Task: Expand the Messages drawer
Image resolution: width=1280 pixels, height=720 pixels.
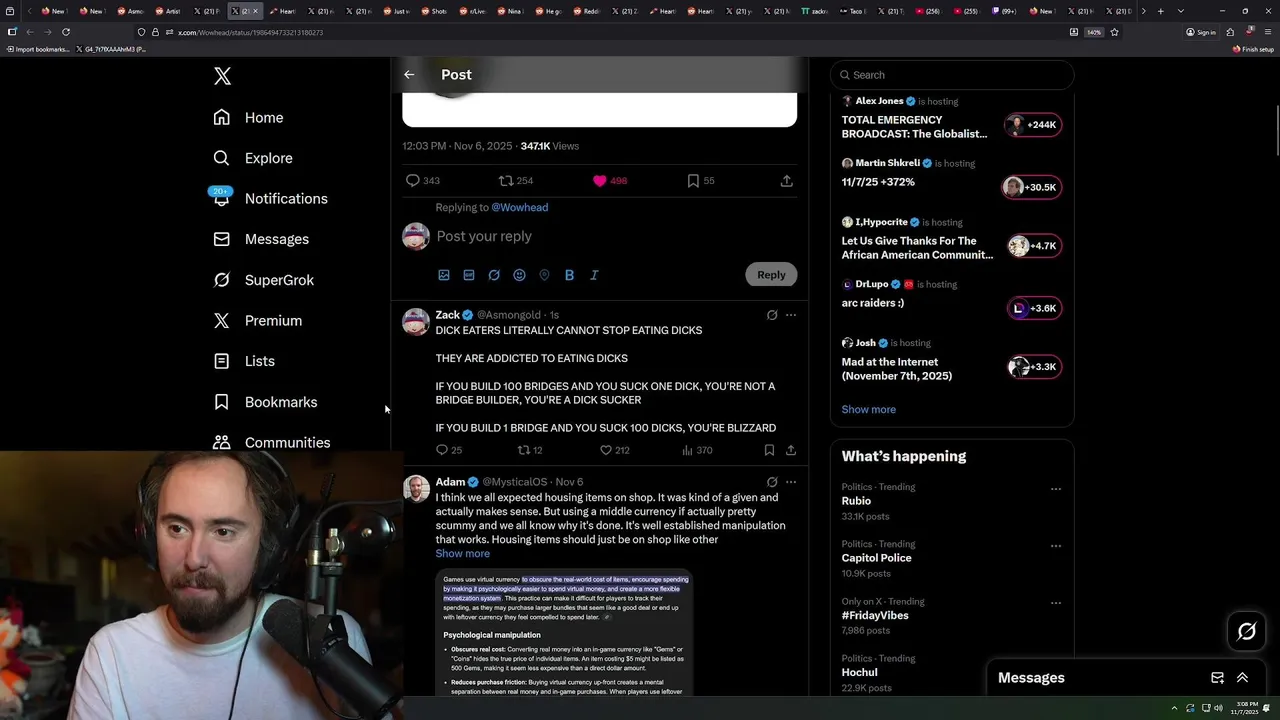Action: coord(1242,678)
